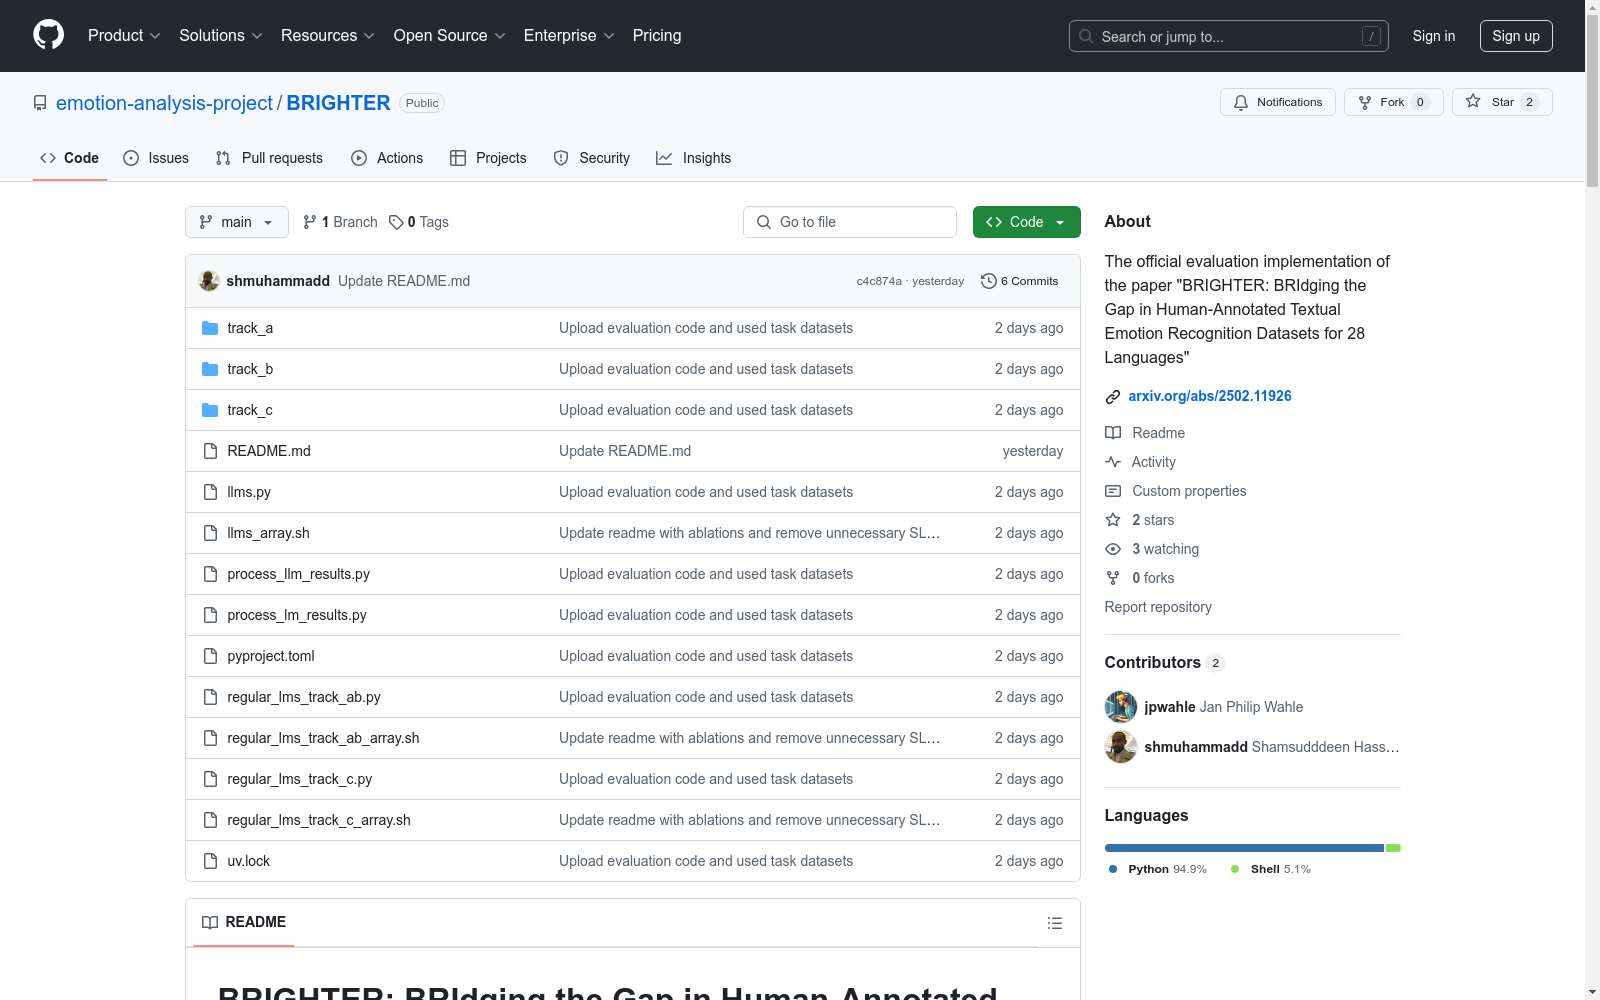The image size is (1600, 1000).
Task: Open the main branch selector dropdown
Action: pyautogui.click(x=237, y=222)
